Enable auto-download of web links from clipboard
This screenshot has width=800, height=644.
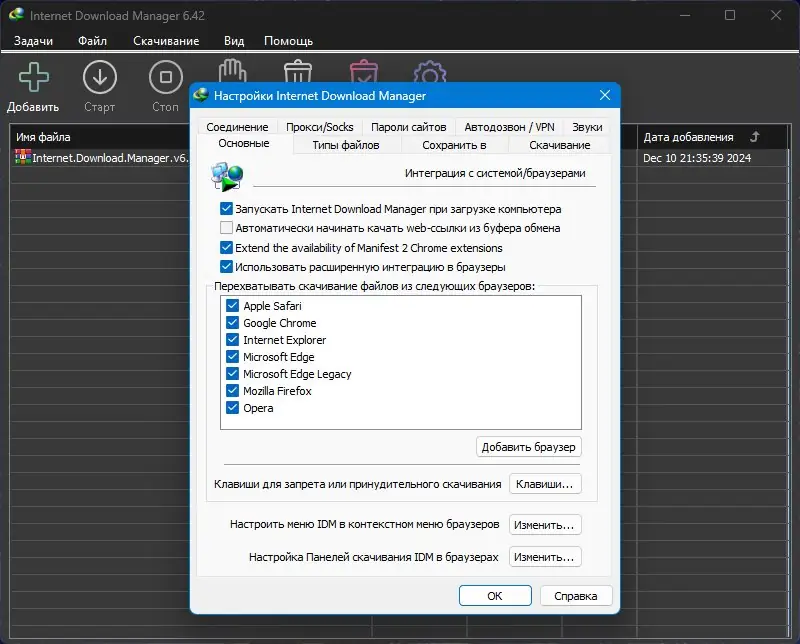[x=226, y=228]
